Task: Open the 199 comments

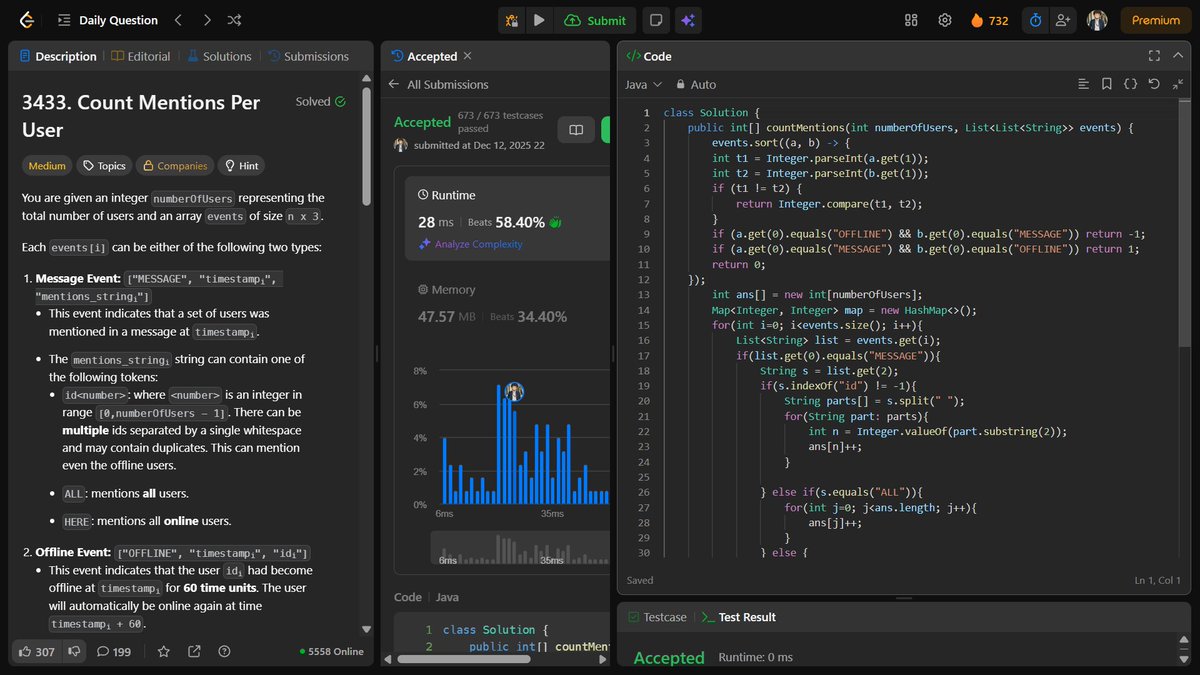Action: (114, 651)
